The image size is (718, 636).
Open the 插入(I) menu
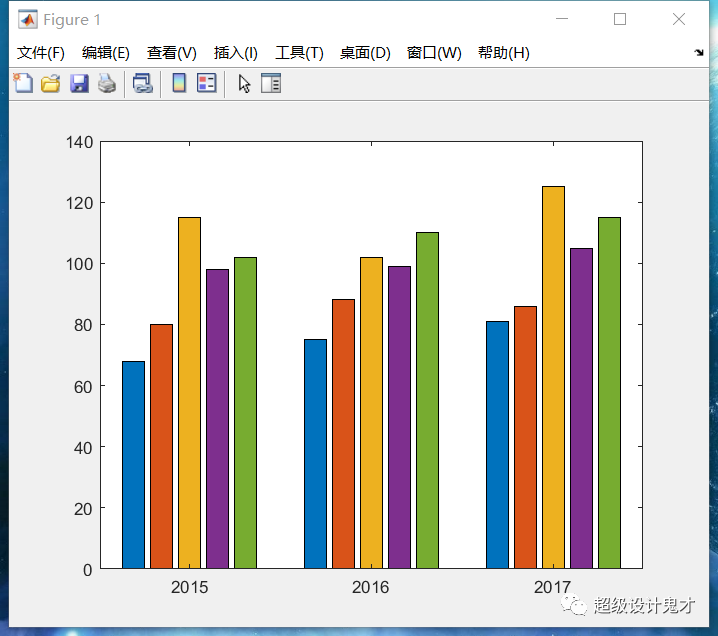[236, 53]
